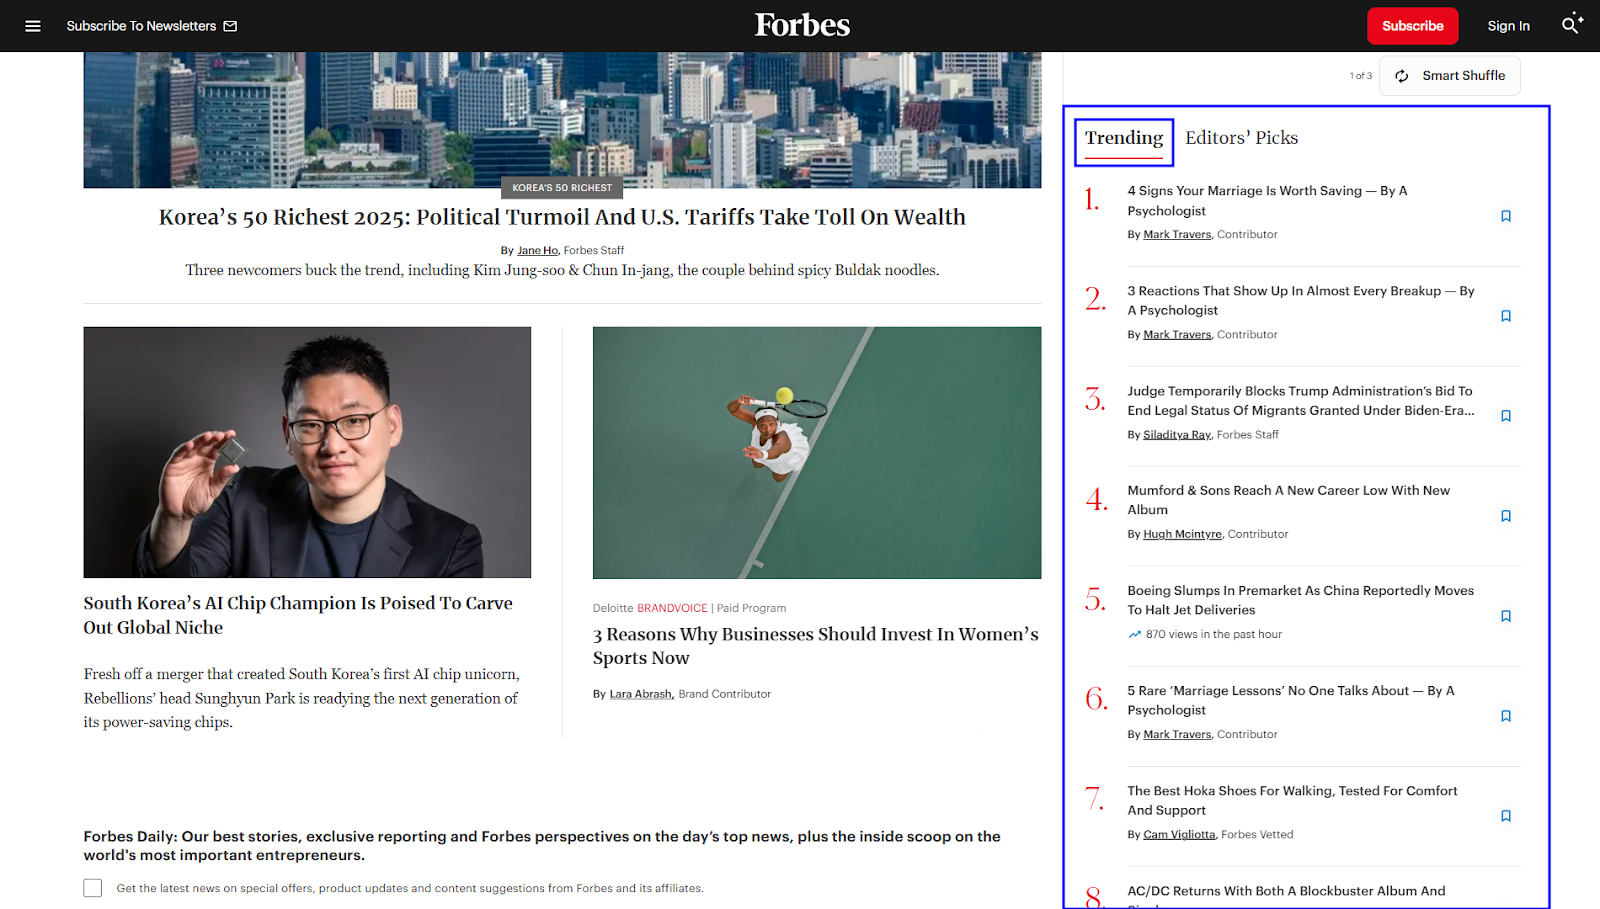Open author Jane Ho's page
The width and height of the screenshot is (1600, 909).
click(537, 251)
